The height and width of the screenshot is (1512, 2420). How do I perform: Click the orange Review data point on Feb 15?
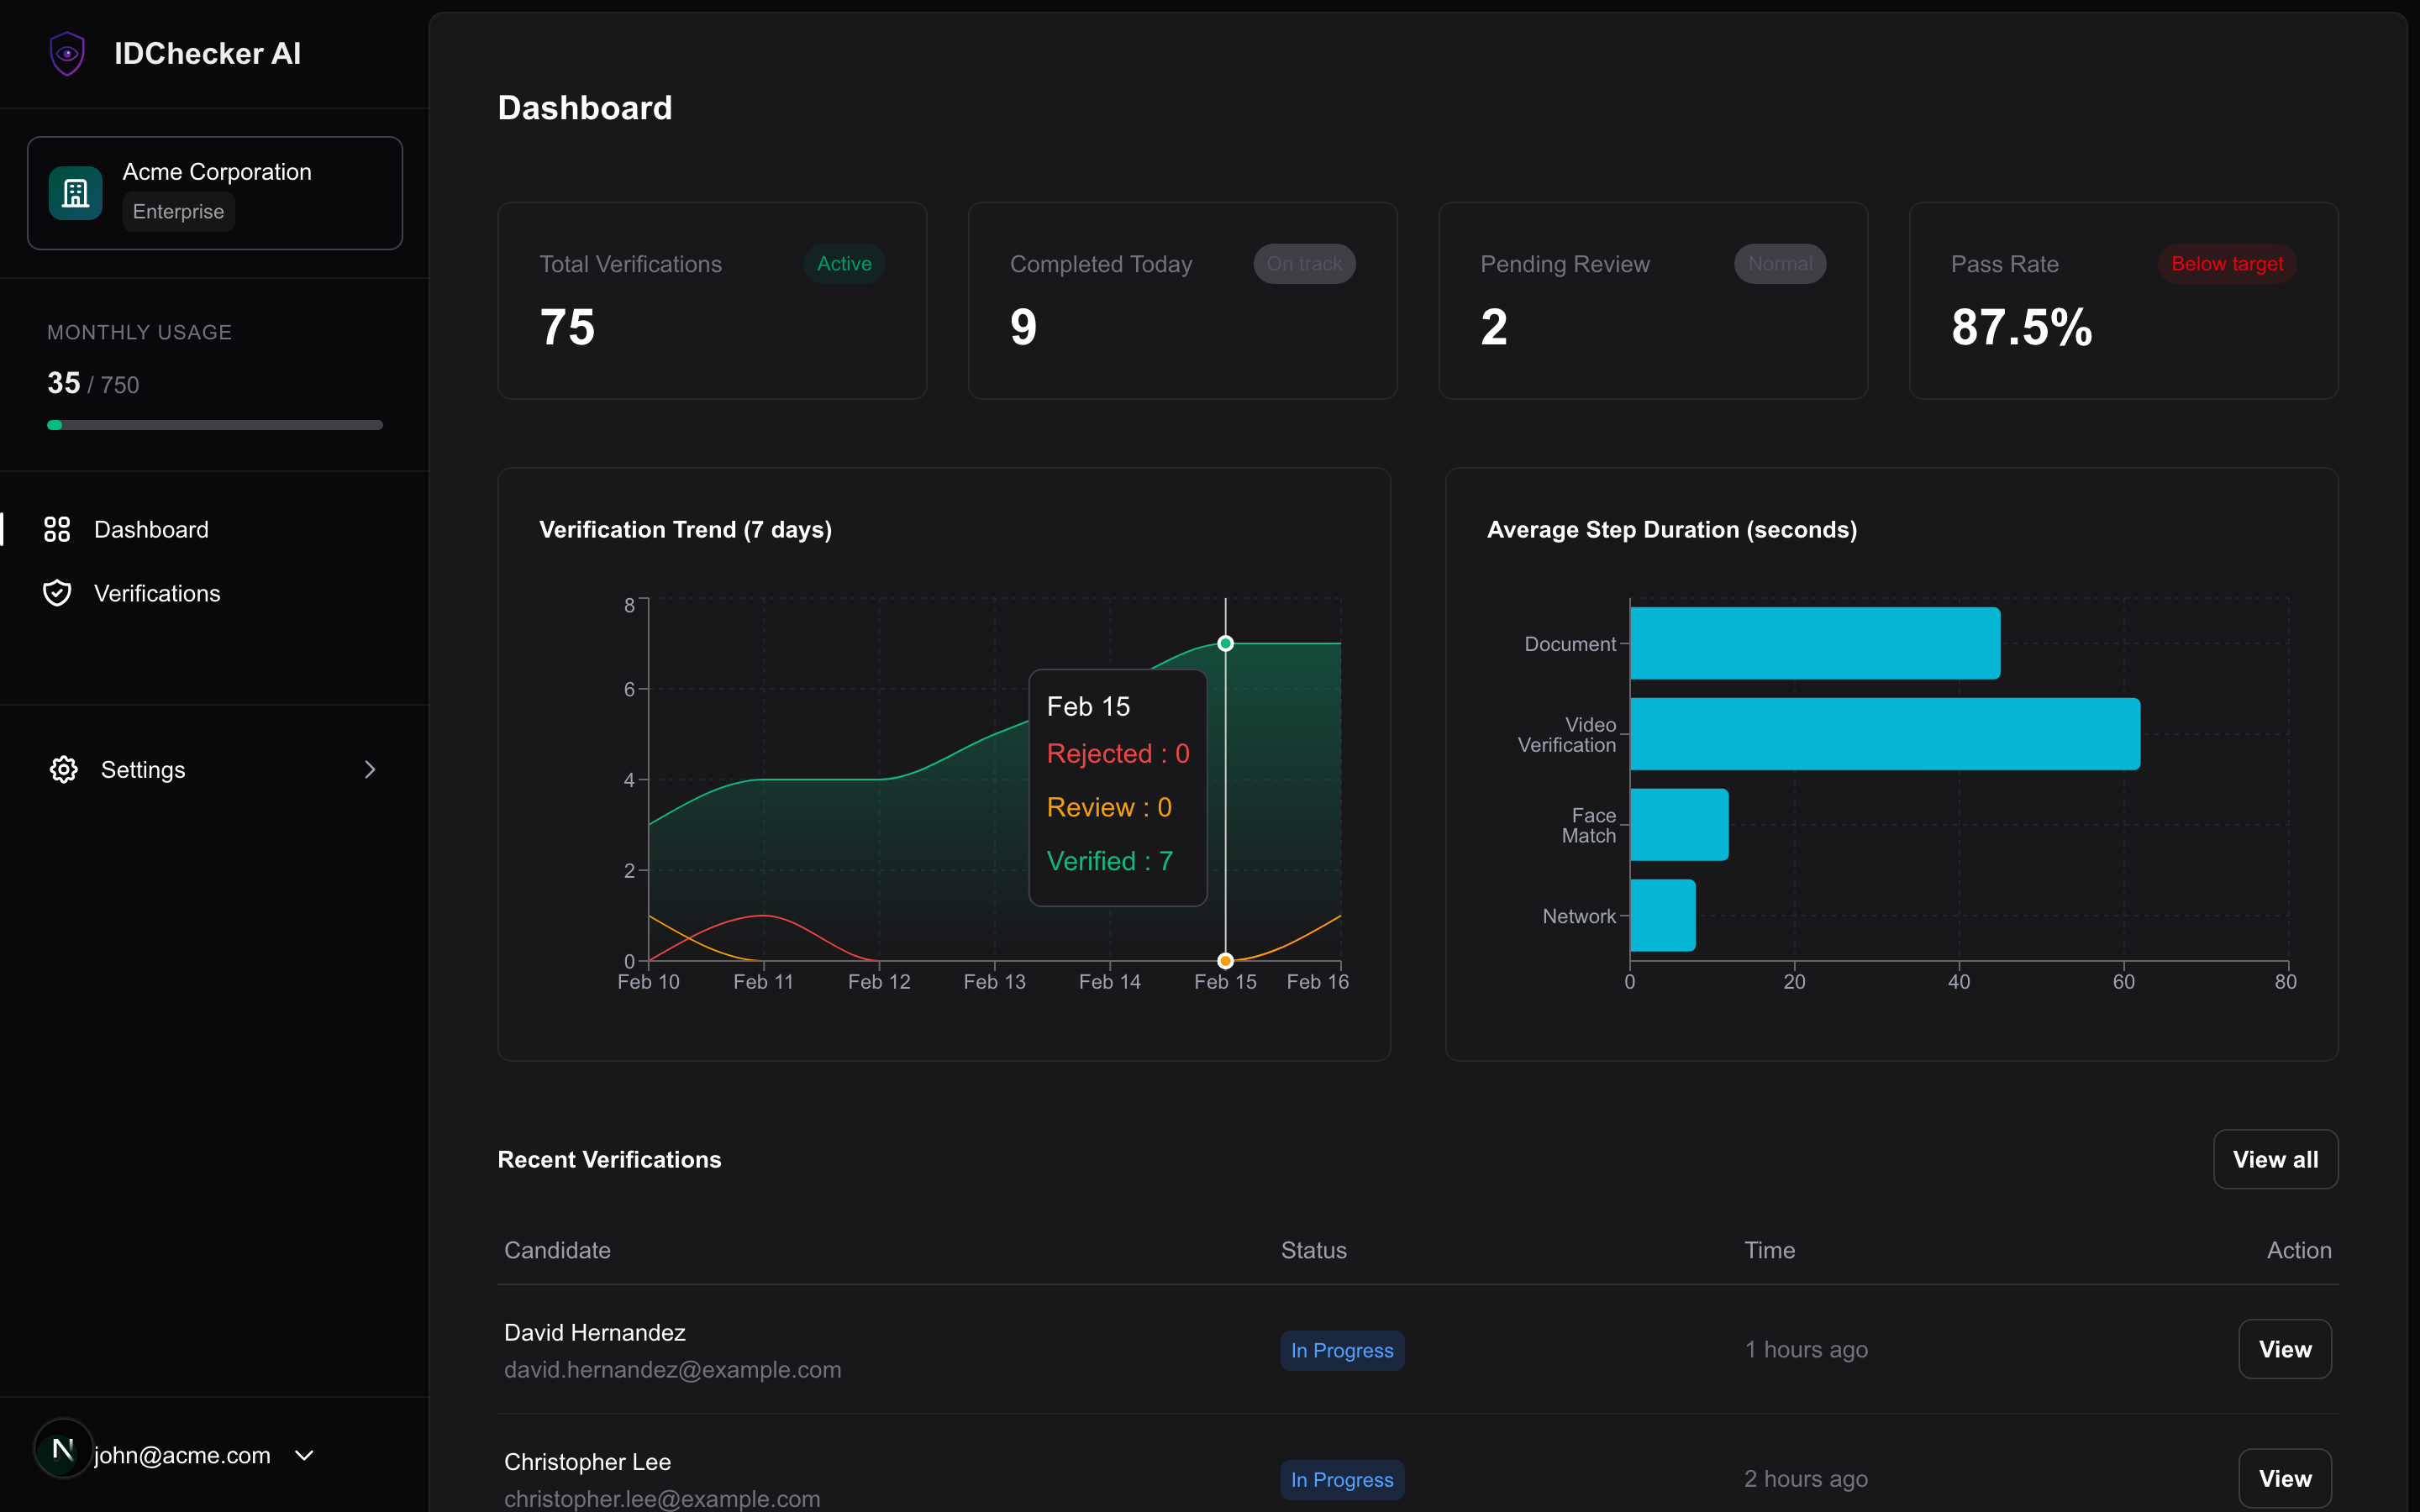[x=1225, y=961]
